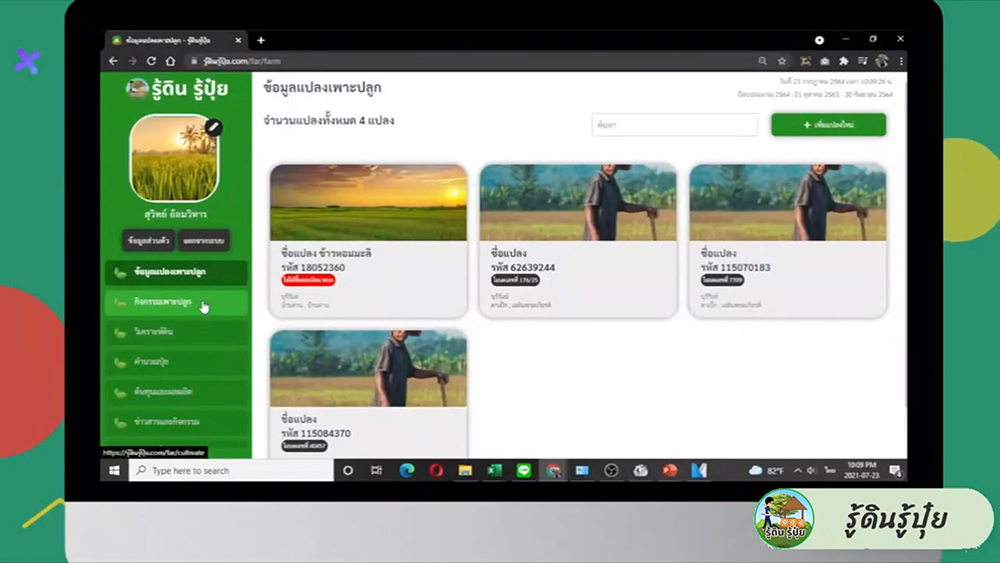Launch Excel from the Windows taskbar
The height and width of the screenshot is (563, 1000).
click(494, 470)
